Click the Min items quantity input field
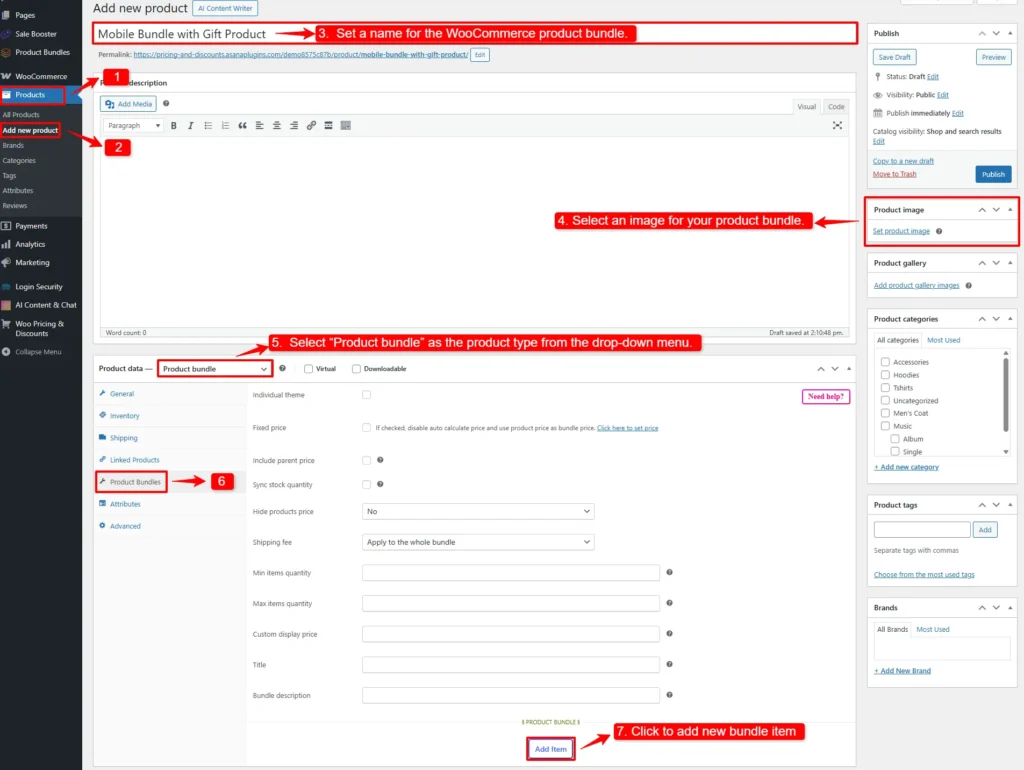1024x770 pixels. click(x=511, y=573)
